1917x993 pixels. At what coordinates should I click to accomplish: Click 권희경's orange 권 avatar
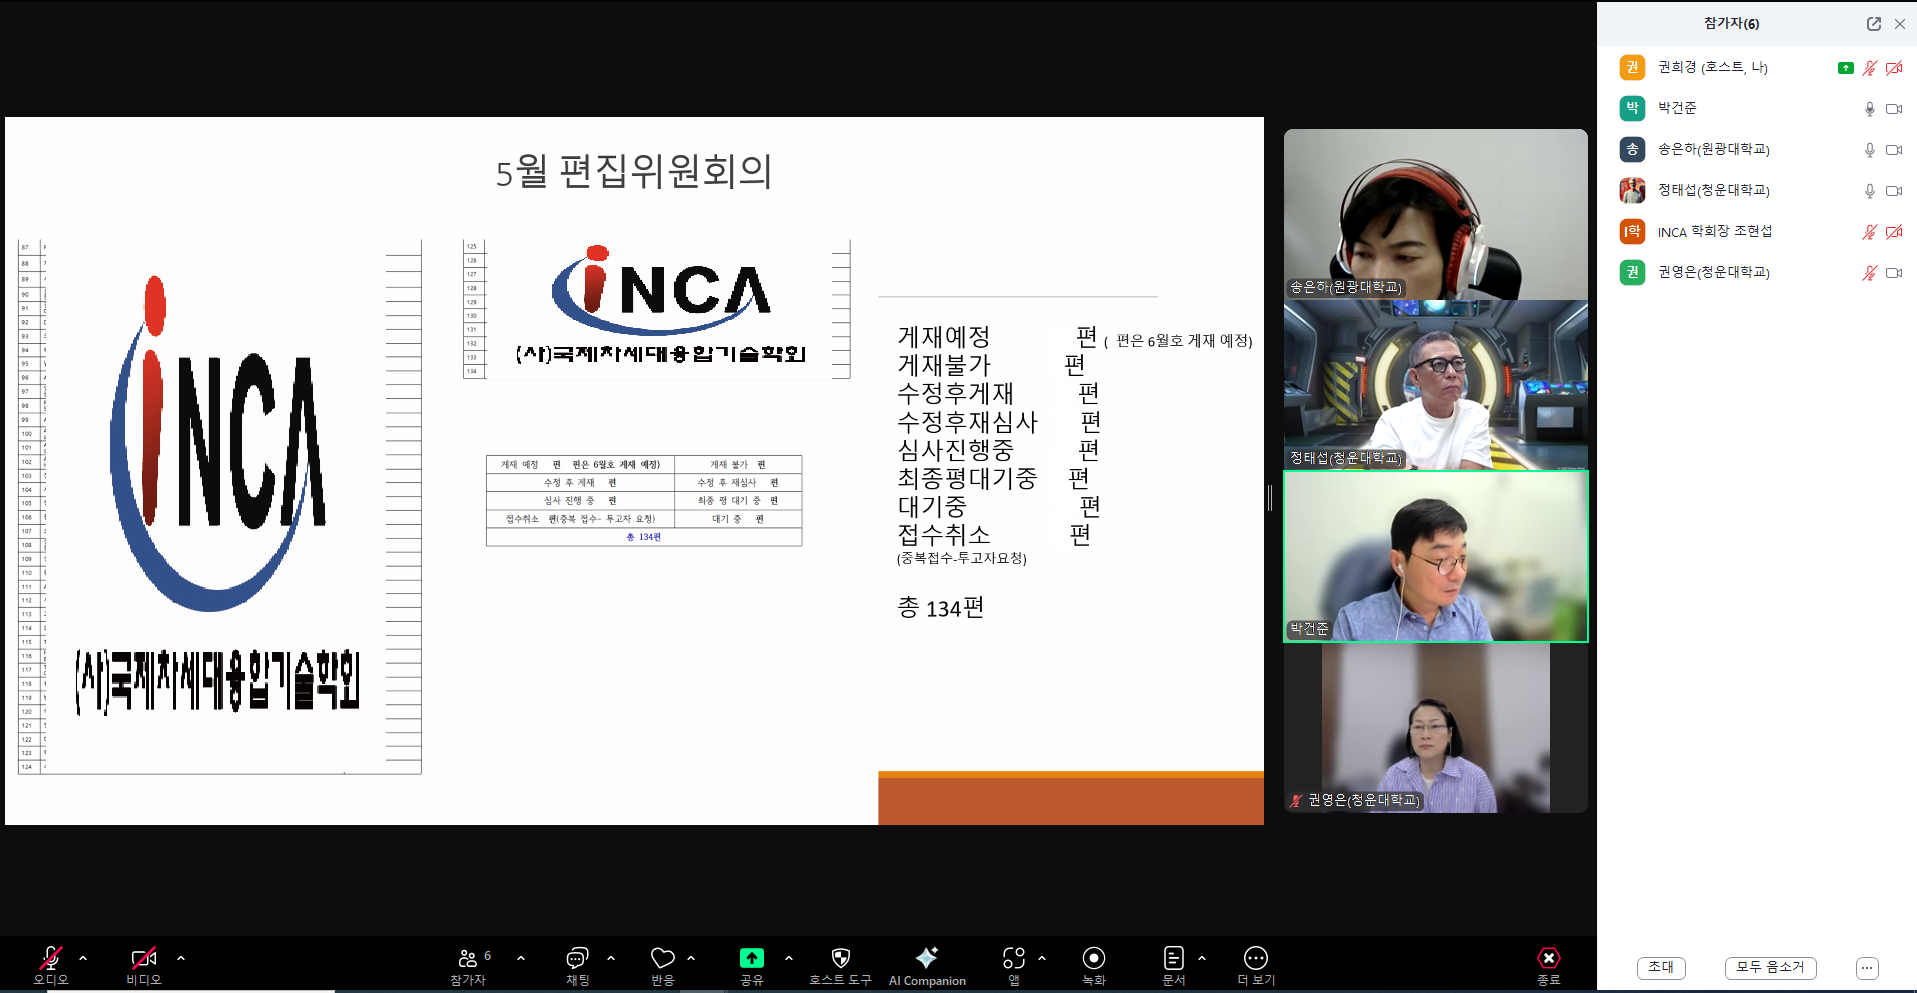tap(1632, 67)
